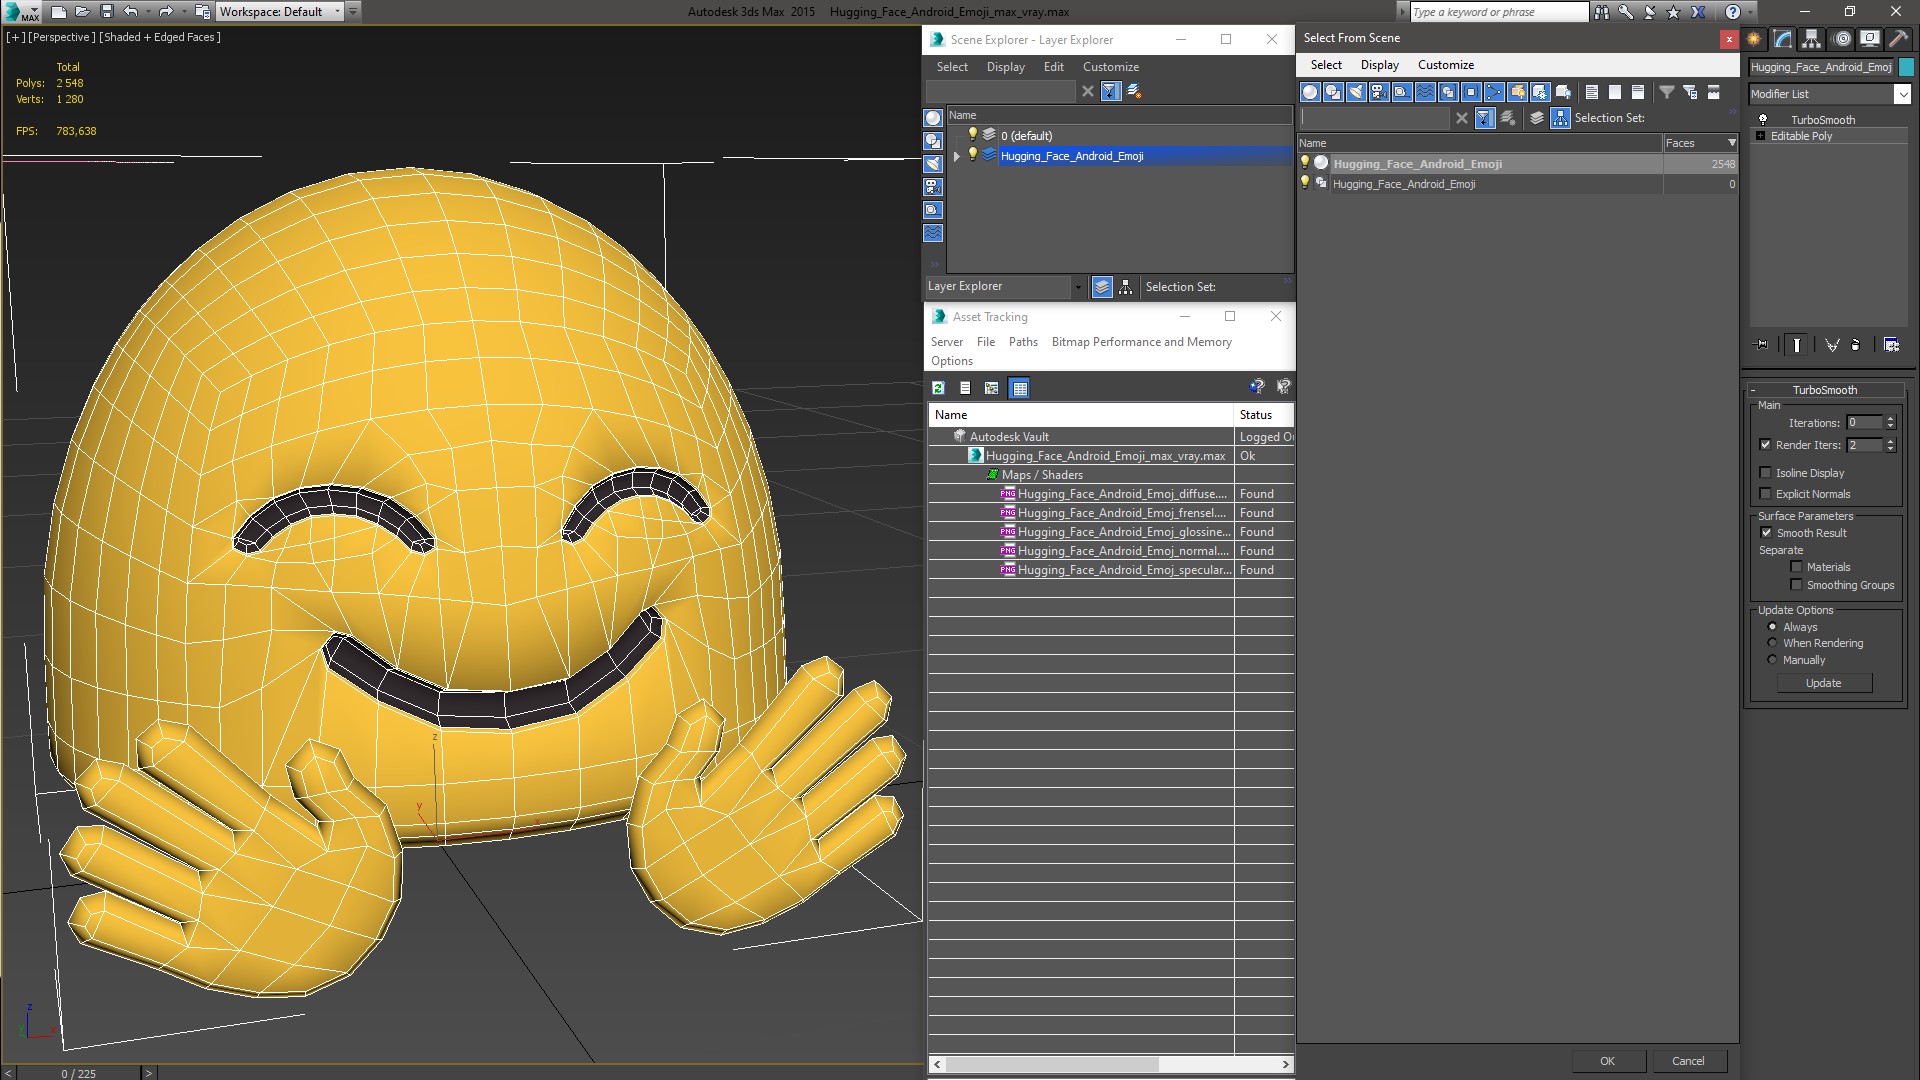Toggle Display Shapes filter in Select From Scene
This screenshot has height=1080, width=1920.
click(1333, 92)
